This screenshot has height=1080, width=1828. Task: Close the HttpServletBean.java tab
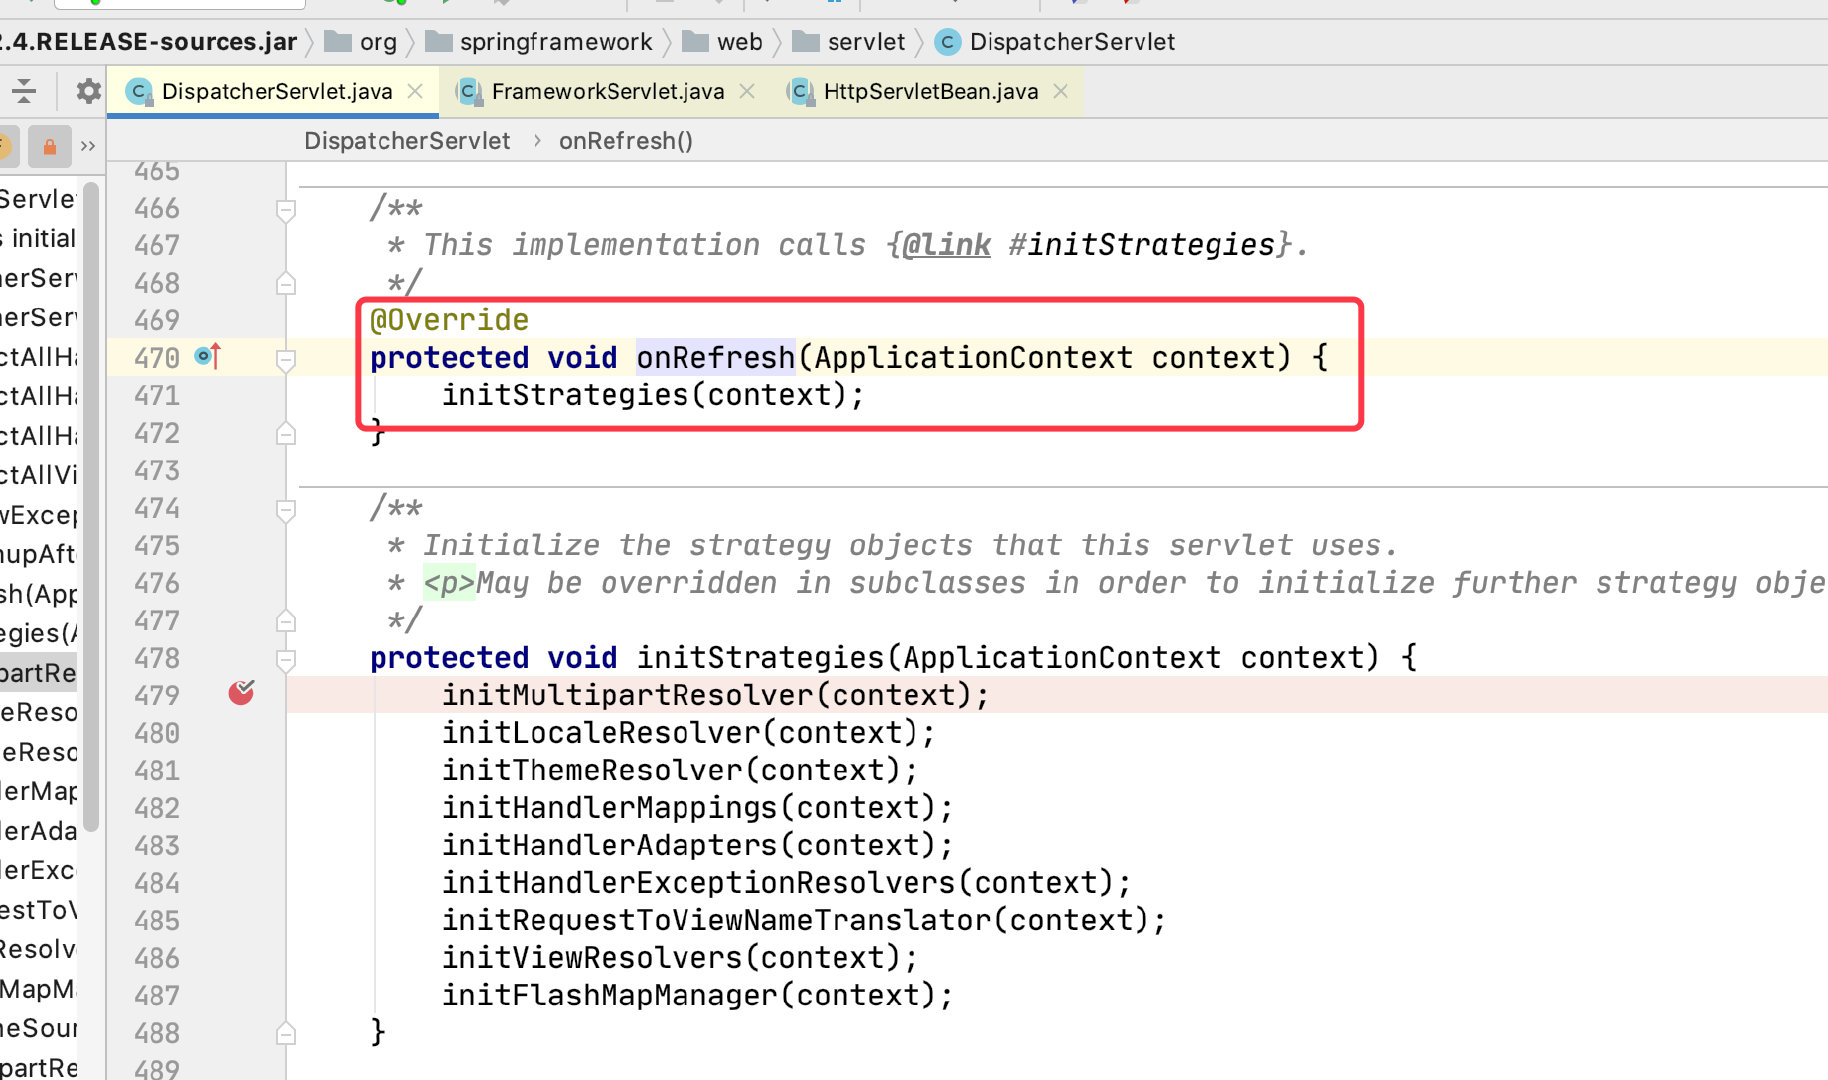tap(1061, 91)
